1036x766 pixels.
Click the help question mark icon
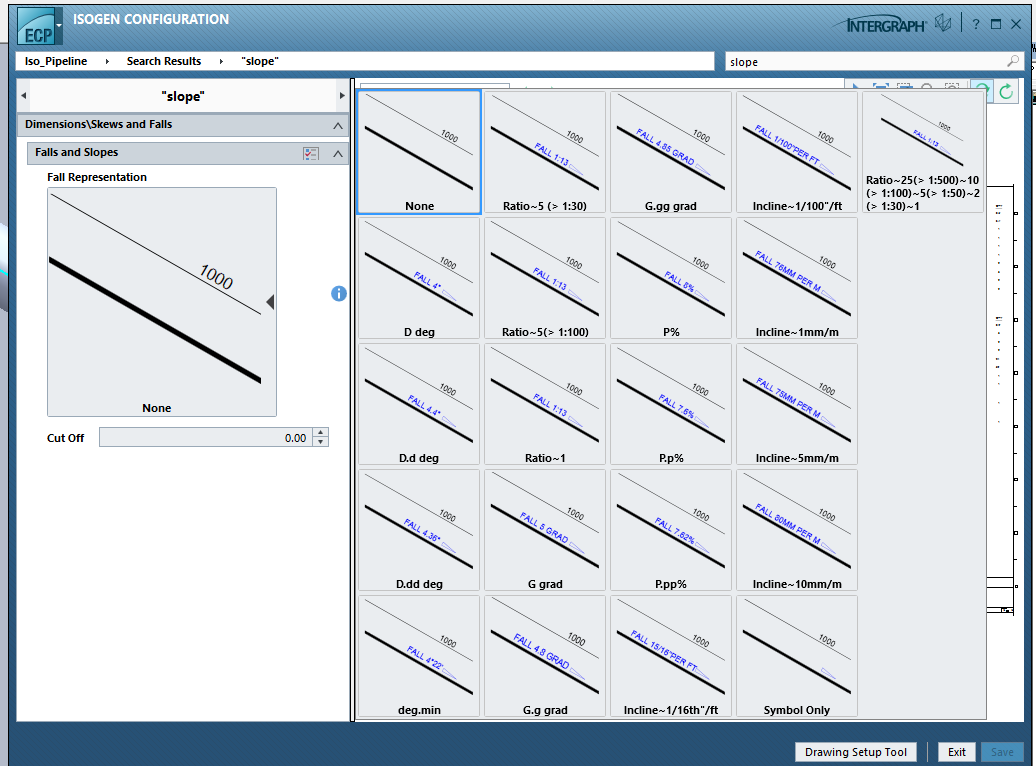point(976,24)
